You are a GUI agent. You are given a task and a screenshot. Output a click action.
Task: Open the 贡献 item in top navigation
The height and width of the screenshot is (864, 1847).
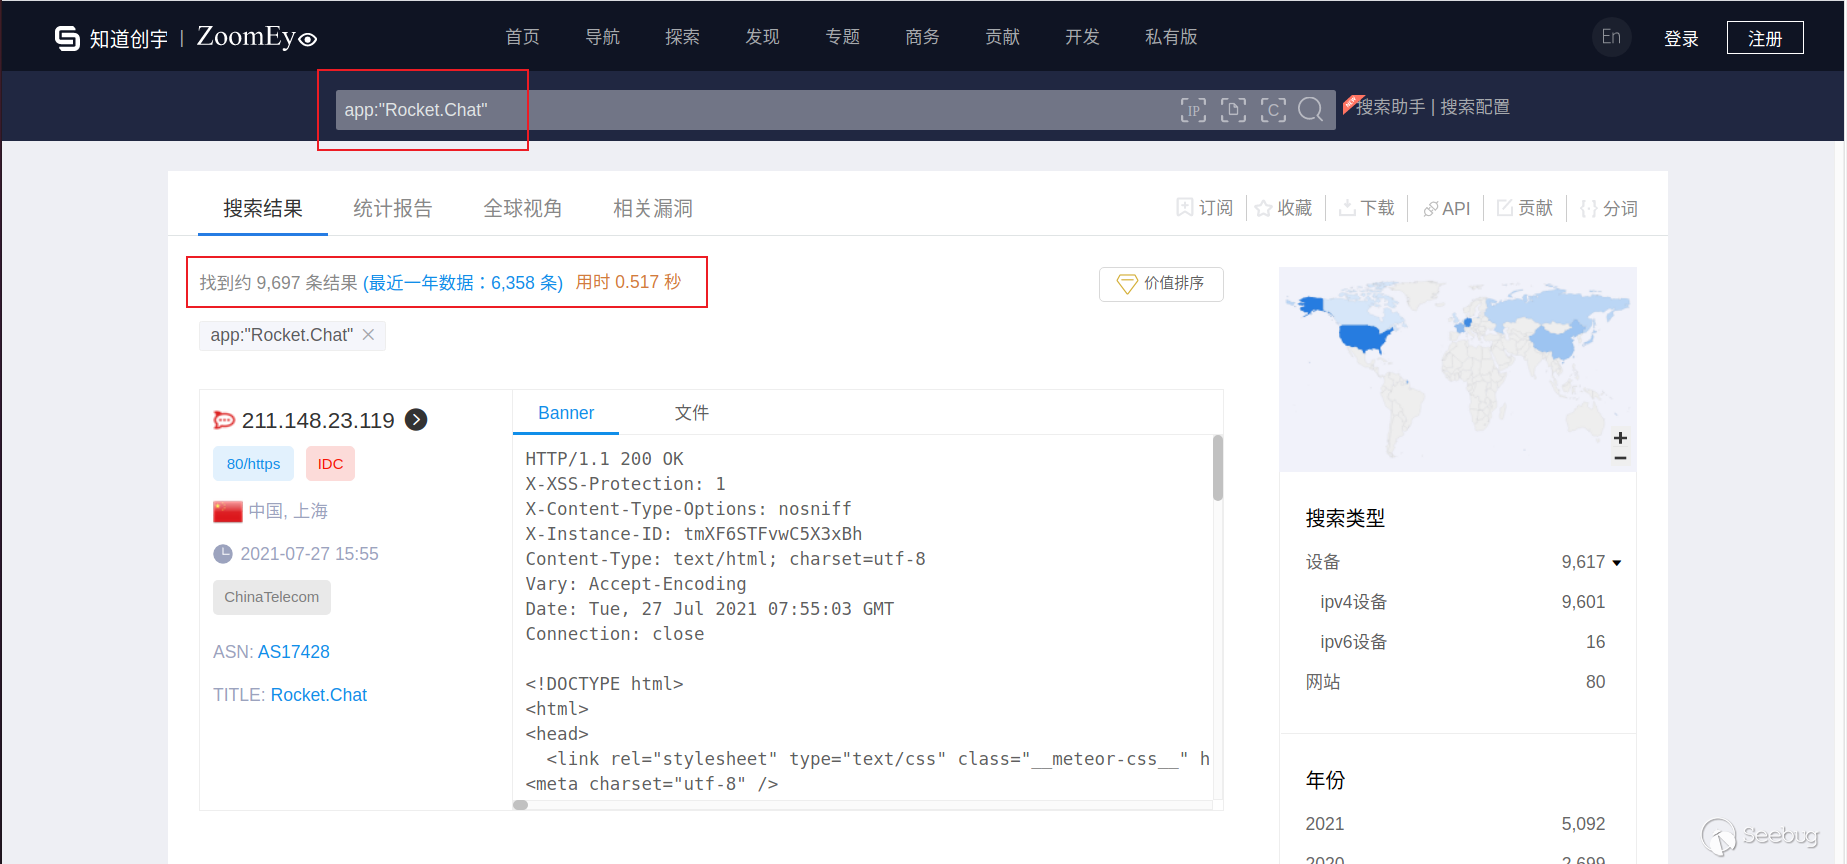point(1002,37)
